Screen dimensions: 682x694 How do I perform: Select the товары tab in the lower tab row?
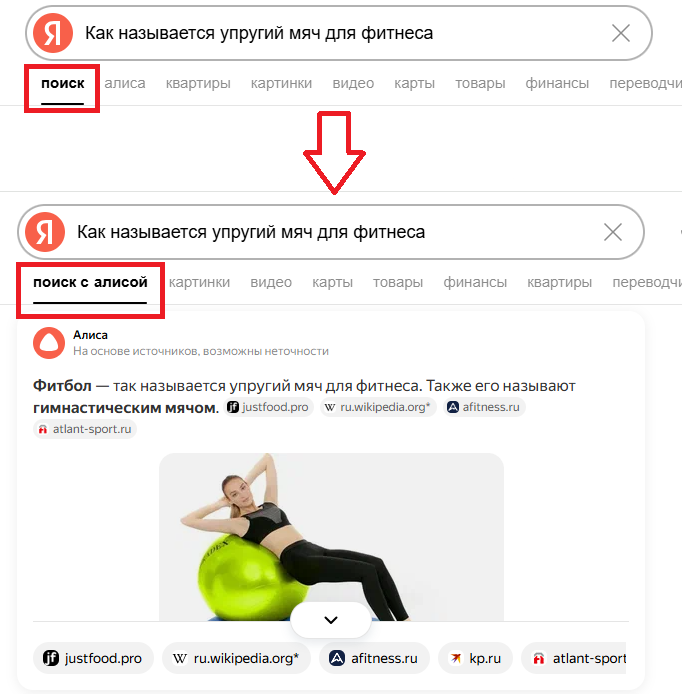coord(398,282)
